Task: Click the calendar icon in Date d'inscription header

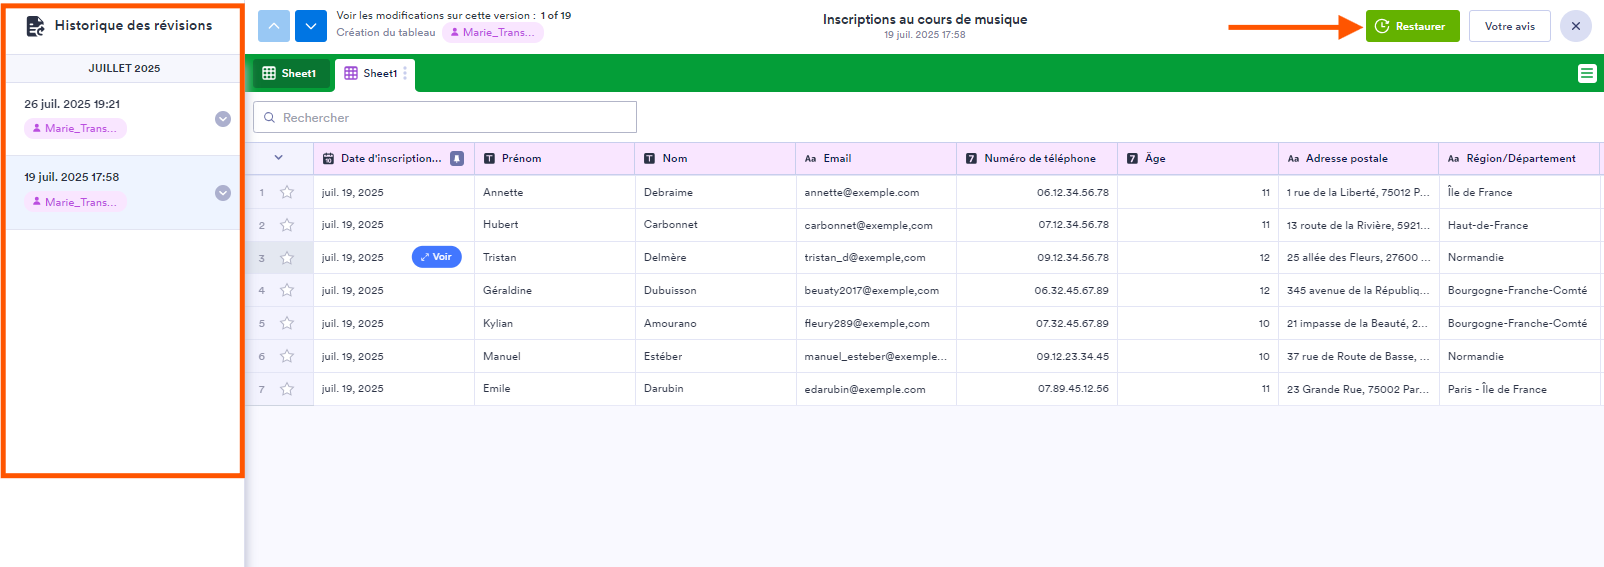Action: click(328, 158)
